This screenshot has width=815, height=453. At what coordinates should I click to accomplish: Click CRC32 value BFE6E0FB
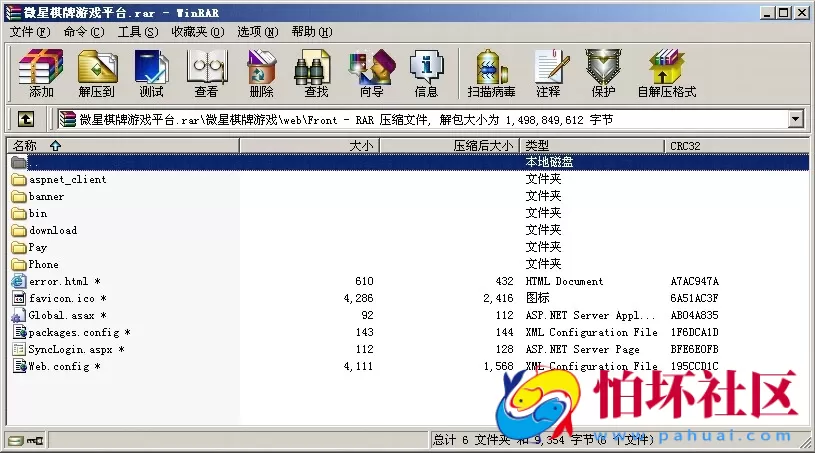point(694,350)
